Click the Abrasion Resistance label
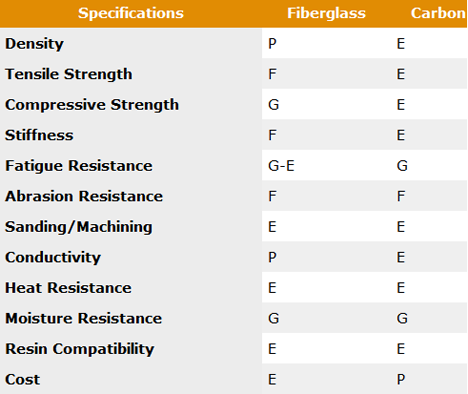 pos(84,196)
